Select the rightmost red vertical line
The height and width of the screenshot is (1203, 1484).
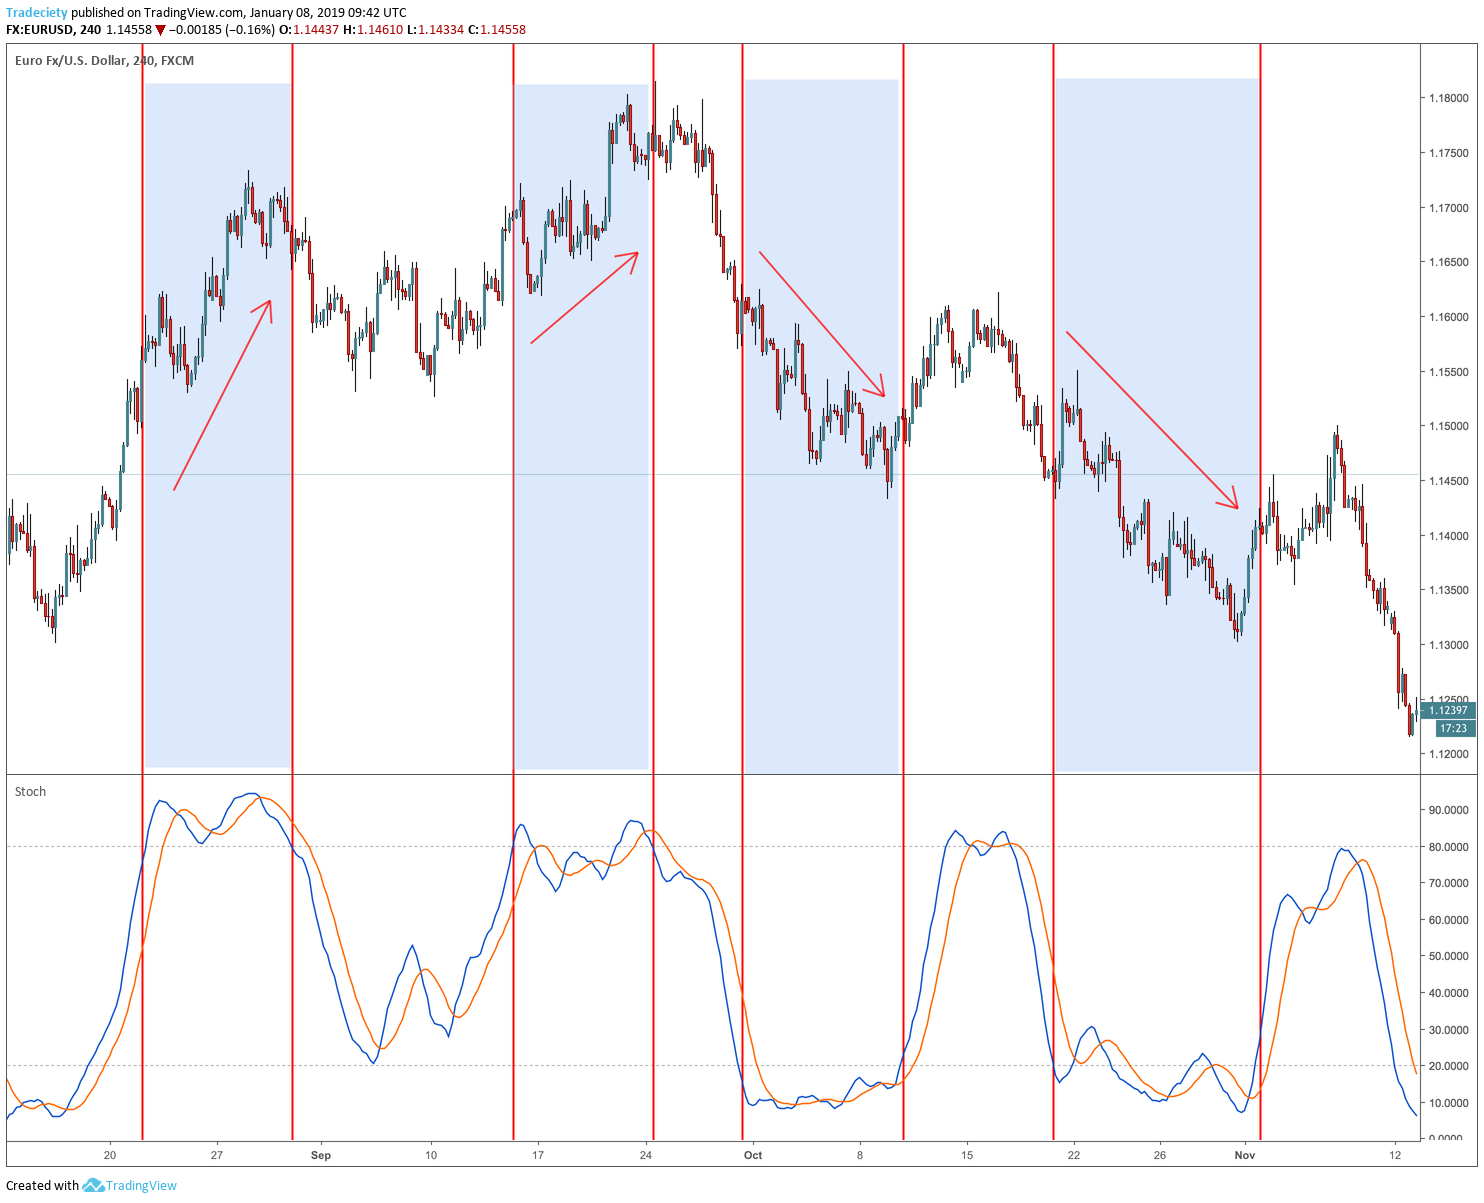click(1260, 600)
